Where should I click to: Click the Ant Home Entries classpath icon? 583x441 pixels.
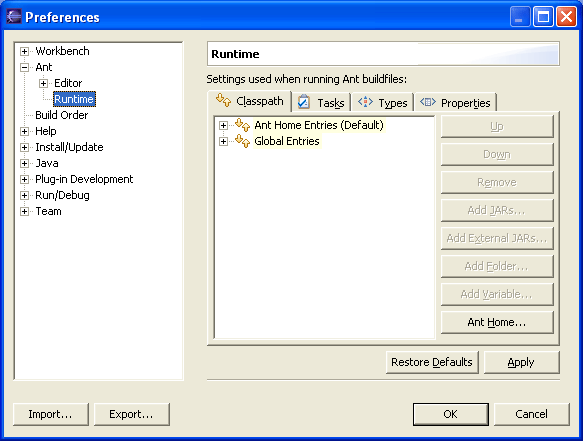[242, 125]
